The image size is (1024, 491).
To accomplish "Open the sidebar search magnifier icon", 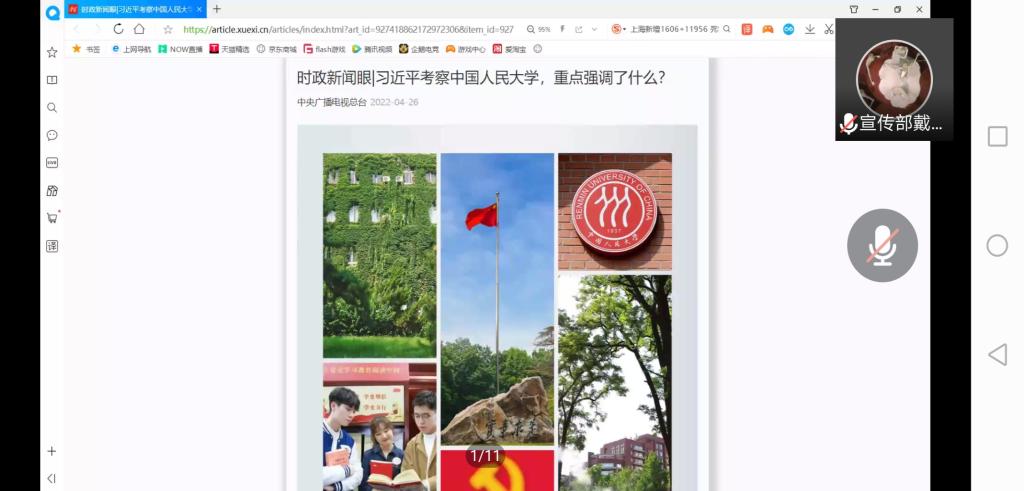I will point(52,107).
